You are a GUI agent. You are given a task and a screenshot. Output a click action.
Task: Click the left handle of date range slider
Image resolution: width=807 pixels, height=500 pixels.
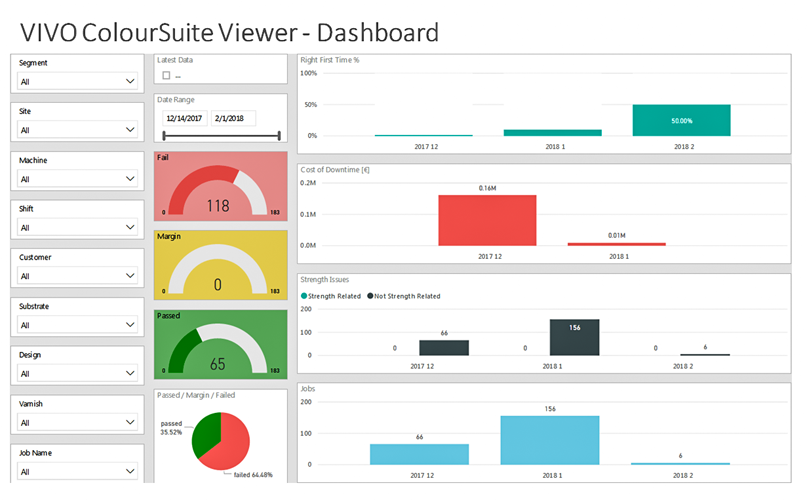click(164, 136)
